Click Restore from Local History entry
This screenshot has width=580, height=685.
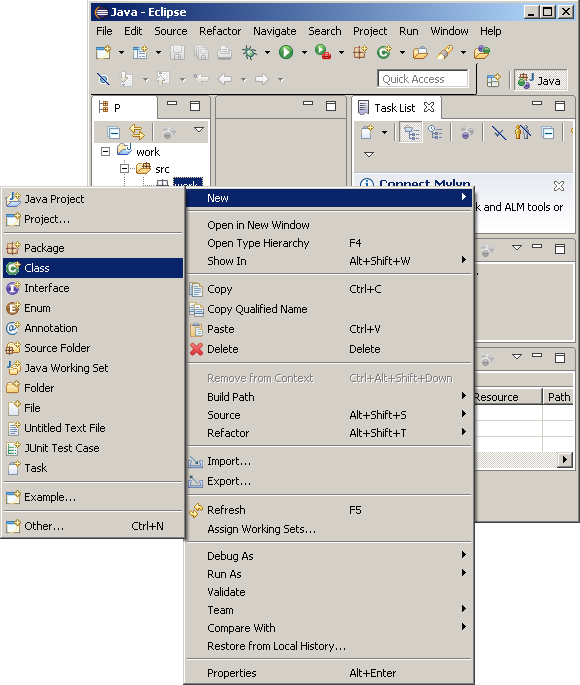tap(329, 646)
